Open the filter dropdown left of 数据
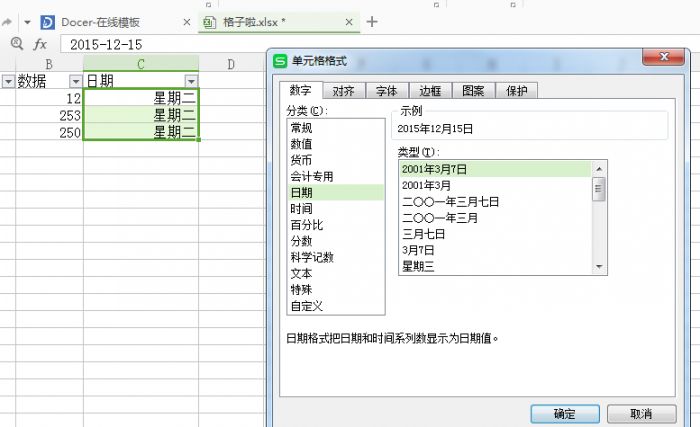This screenshot has height=427, width=700. (8, 81)
